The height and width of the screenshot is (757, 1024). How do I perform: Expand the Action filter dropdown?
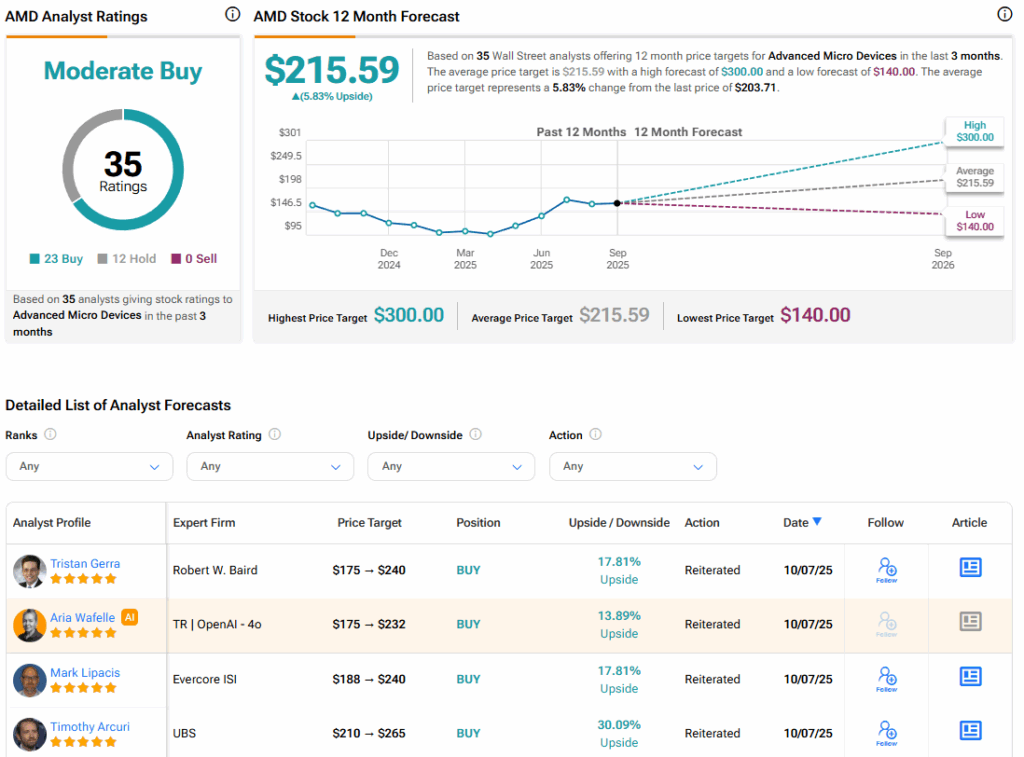(632, 466)
